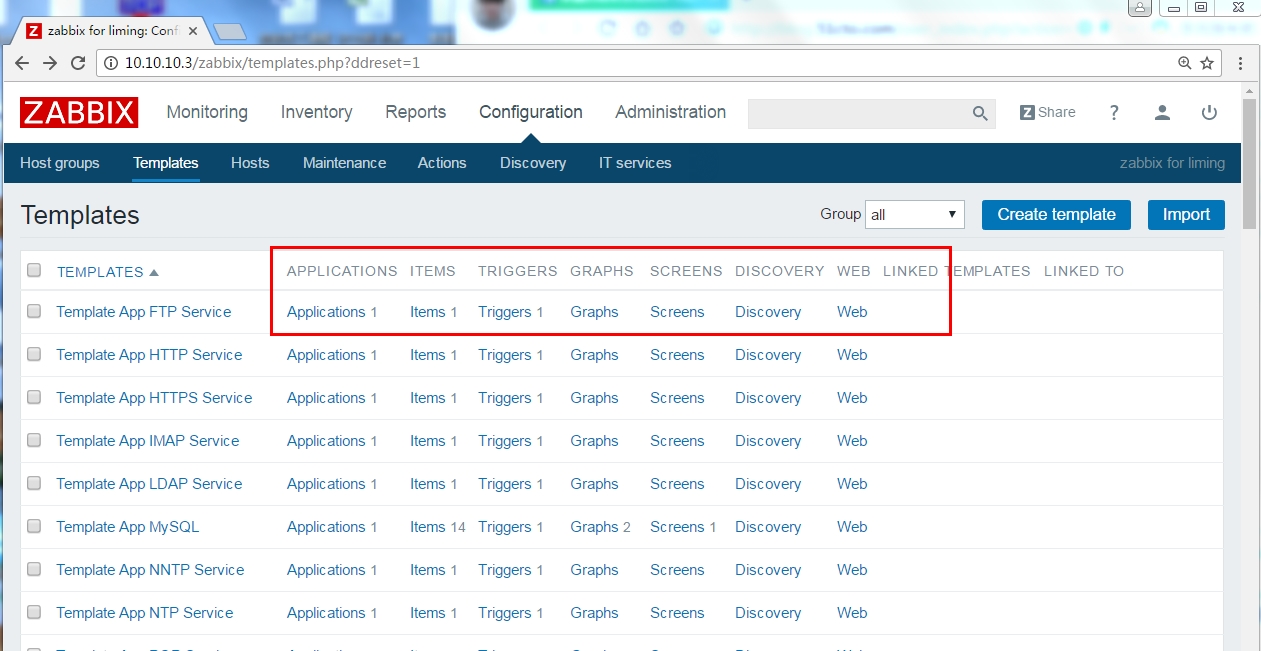Click the Share link with Z icon

[1048, 112]
